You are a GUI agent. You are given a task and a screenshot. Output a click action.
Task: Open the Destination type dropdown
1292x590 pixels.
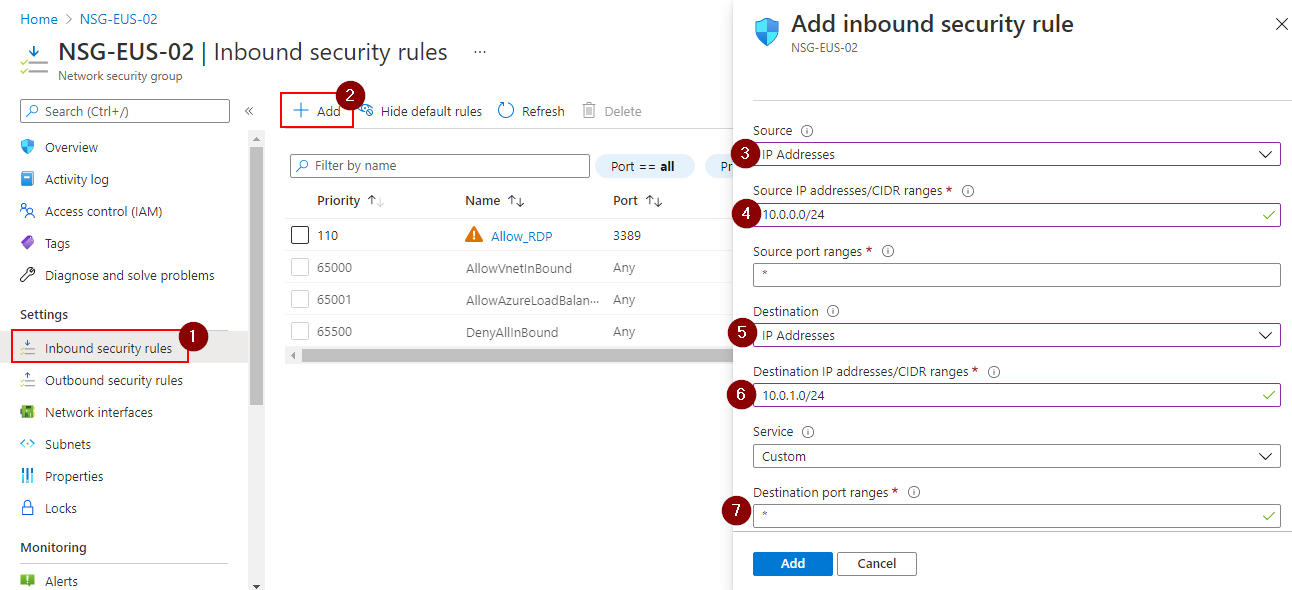pyautogui.click(x=1016, y=335)
